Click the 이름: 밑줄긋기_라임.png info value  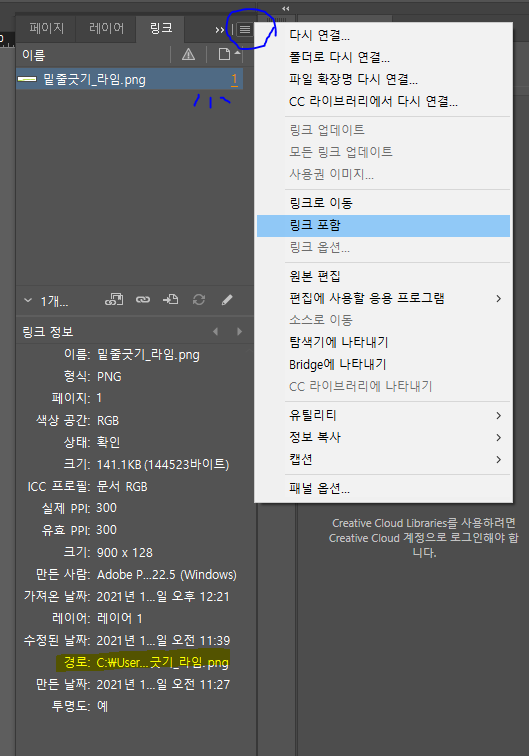click(148, 355)
